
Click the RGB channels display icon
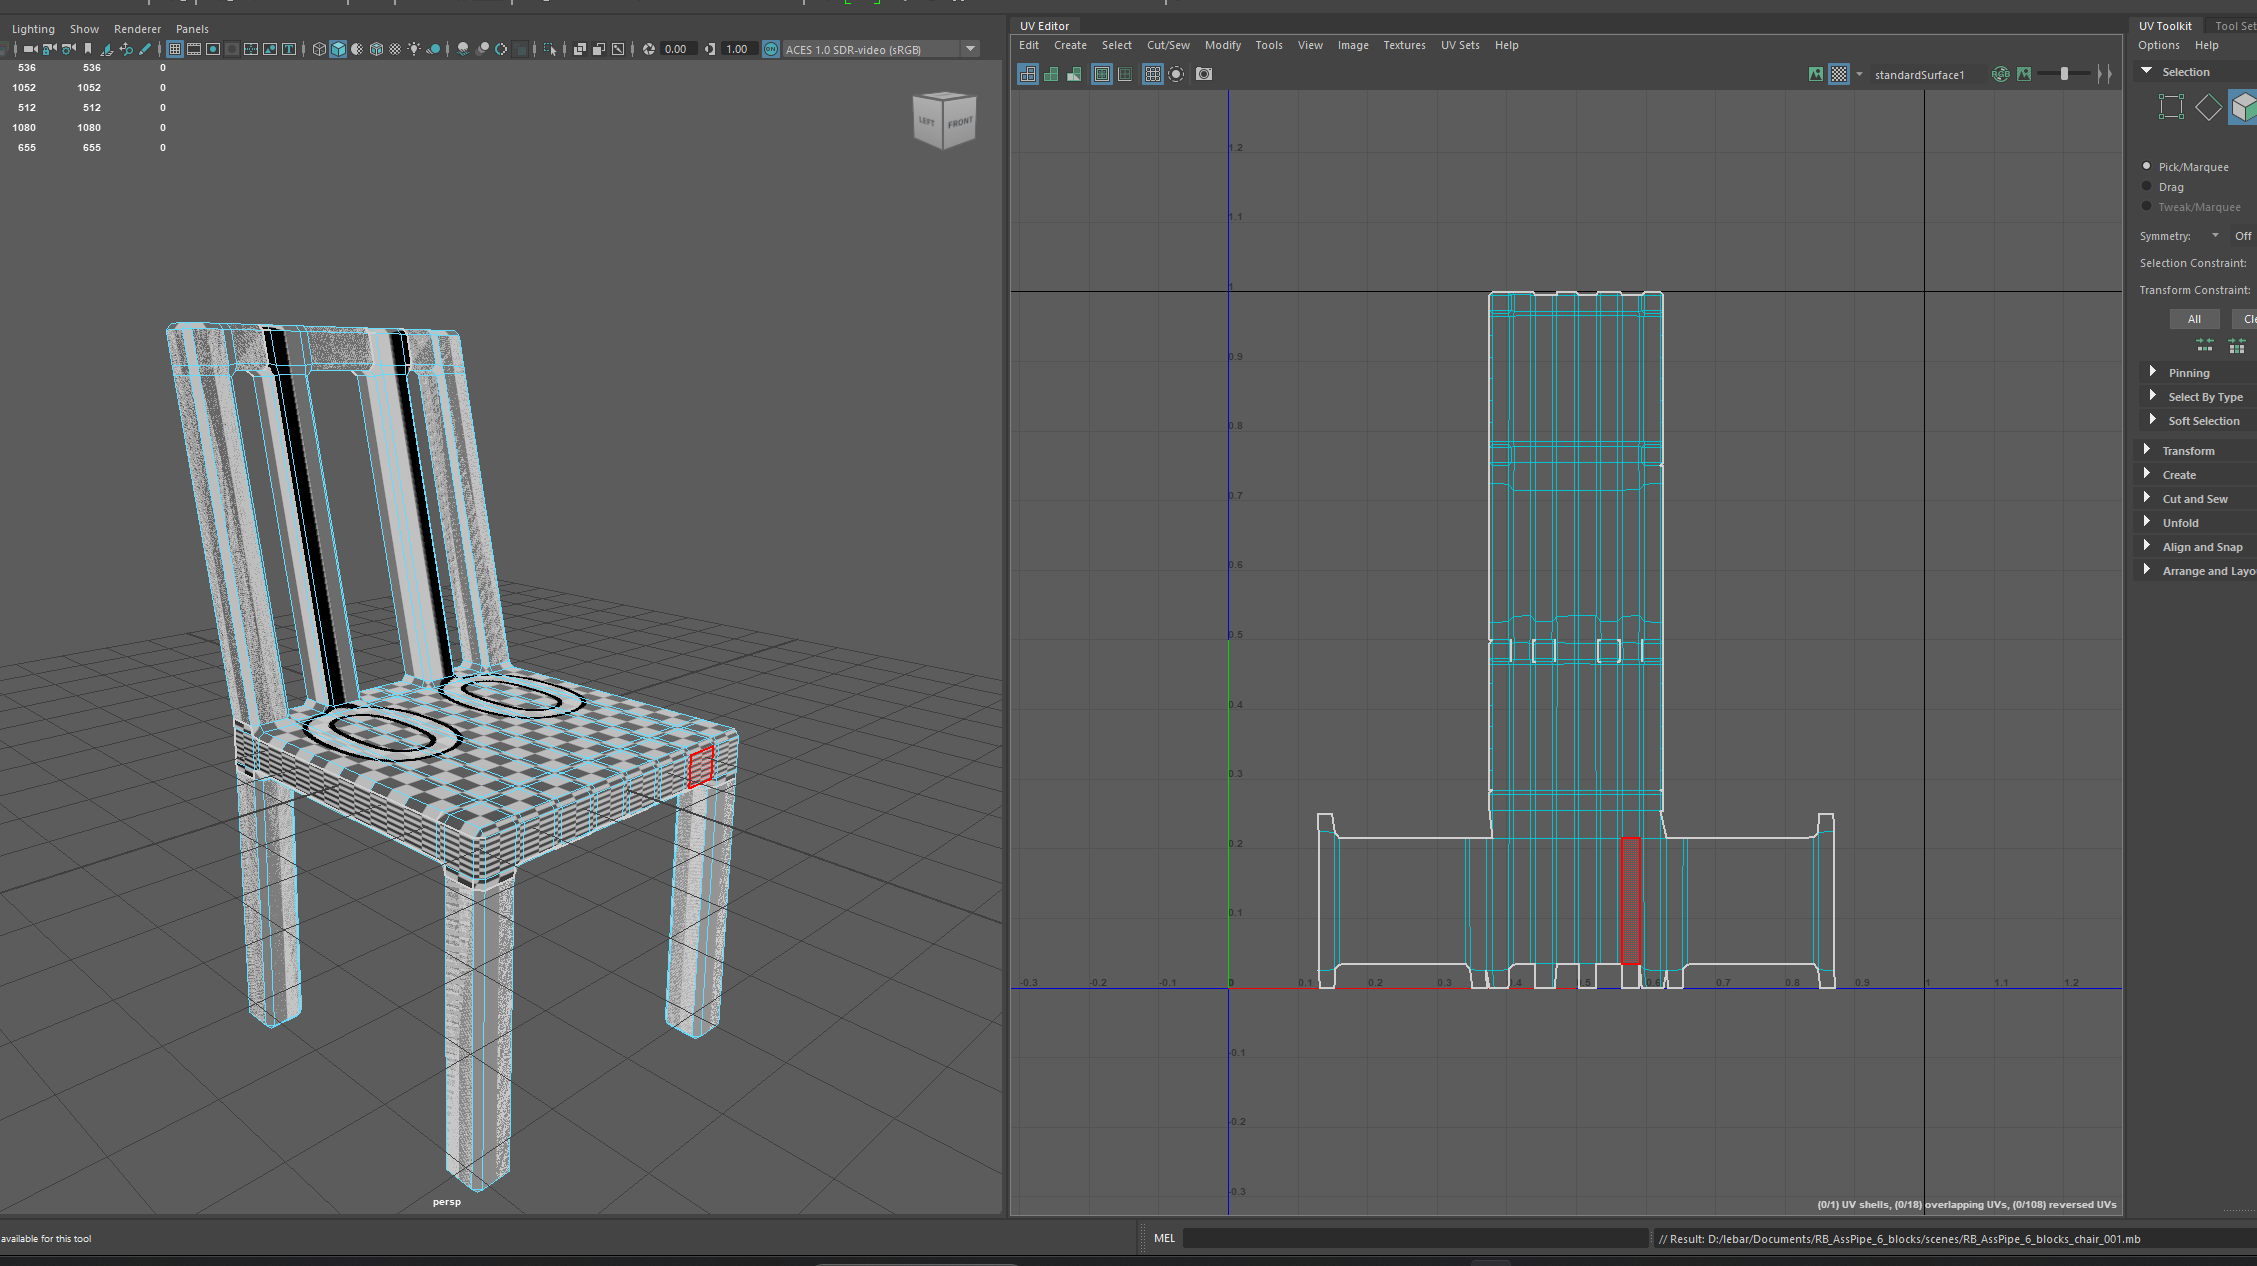pyautogui.click(x=2000, y=74)
